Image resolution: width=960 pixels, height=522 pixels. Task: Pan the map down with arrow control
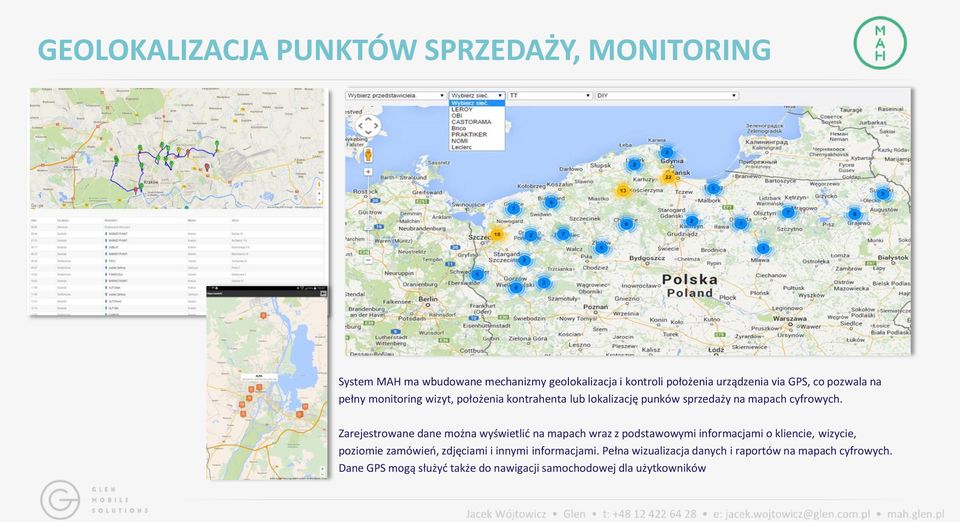point(369,134)
